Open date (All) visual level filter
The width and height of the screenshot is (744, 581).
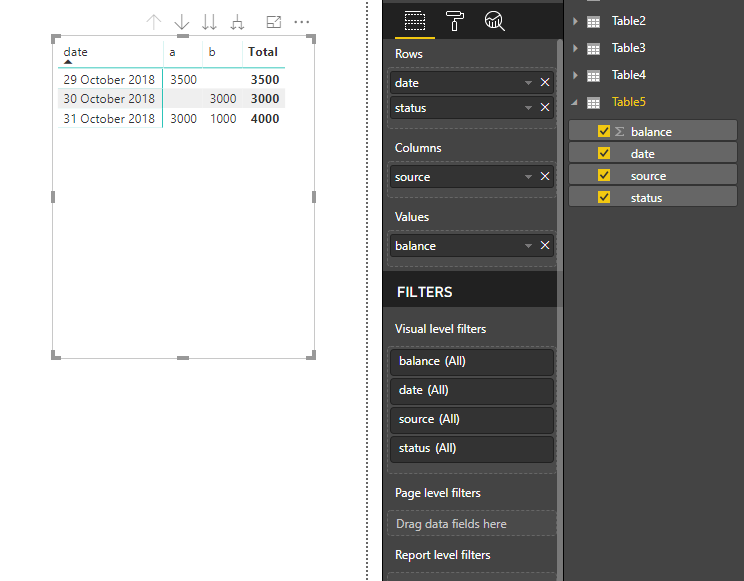tap(472, 391)
